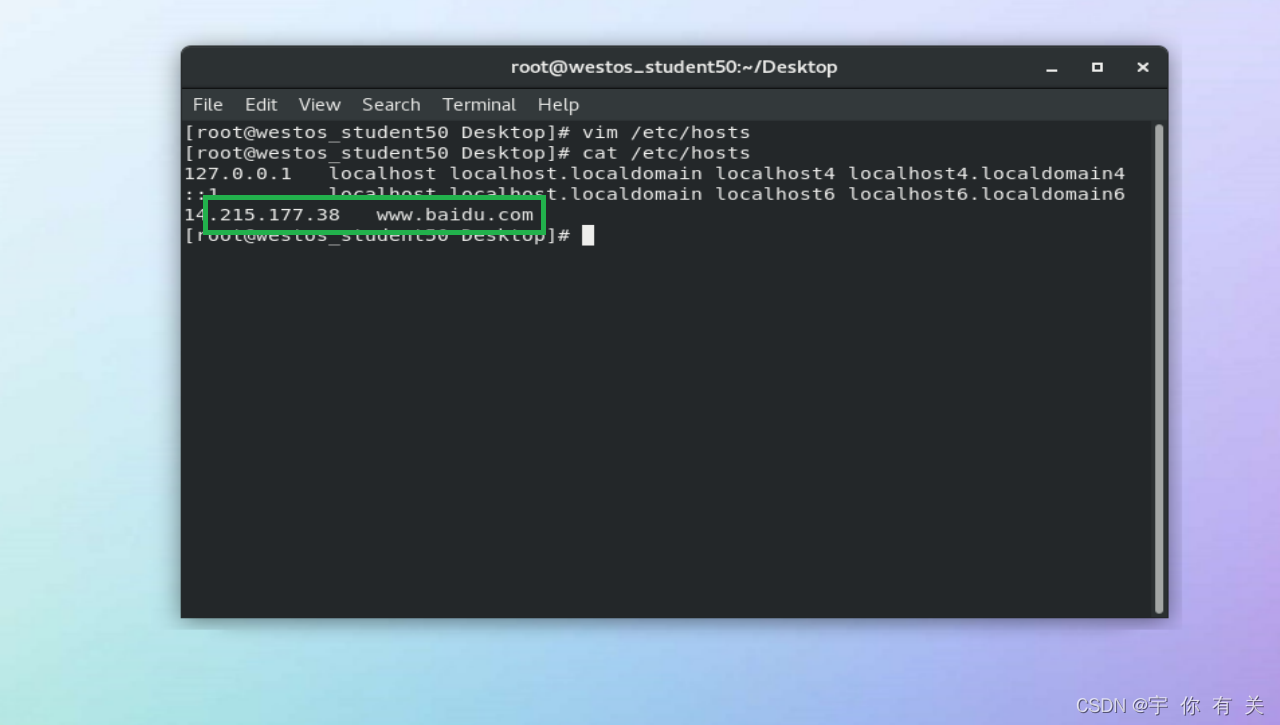Click the 14.215.177.38 IP address

coord(262,214)
